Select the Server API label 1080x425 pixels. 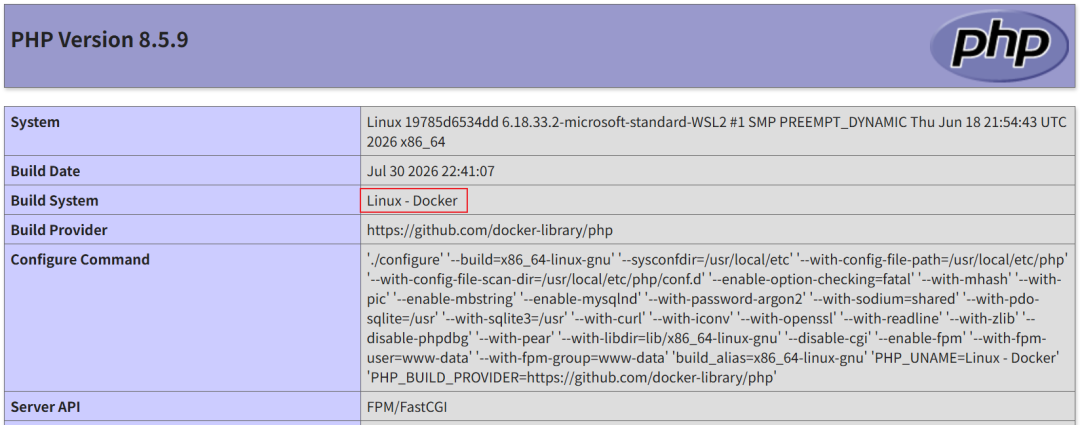[x=45, y=406]
